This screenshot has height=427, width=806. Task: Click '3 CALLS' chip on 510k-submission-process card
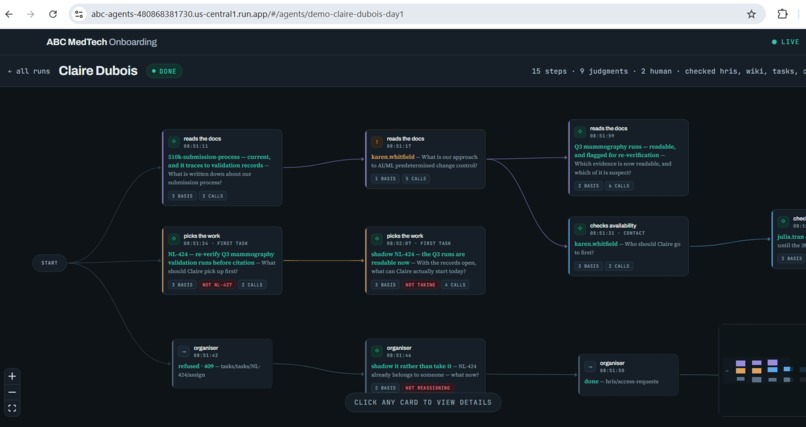(212, 196)
